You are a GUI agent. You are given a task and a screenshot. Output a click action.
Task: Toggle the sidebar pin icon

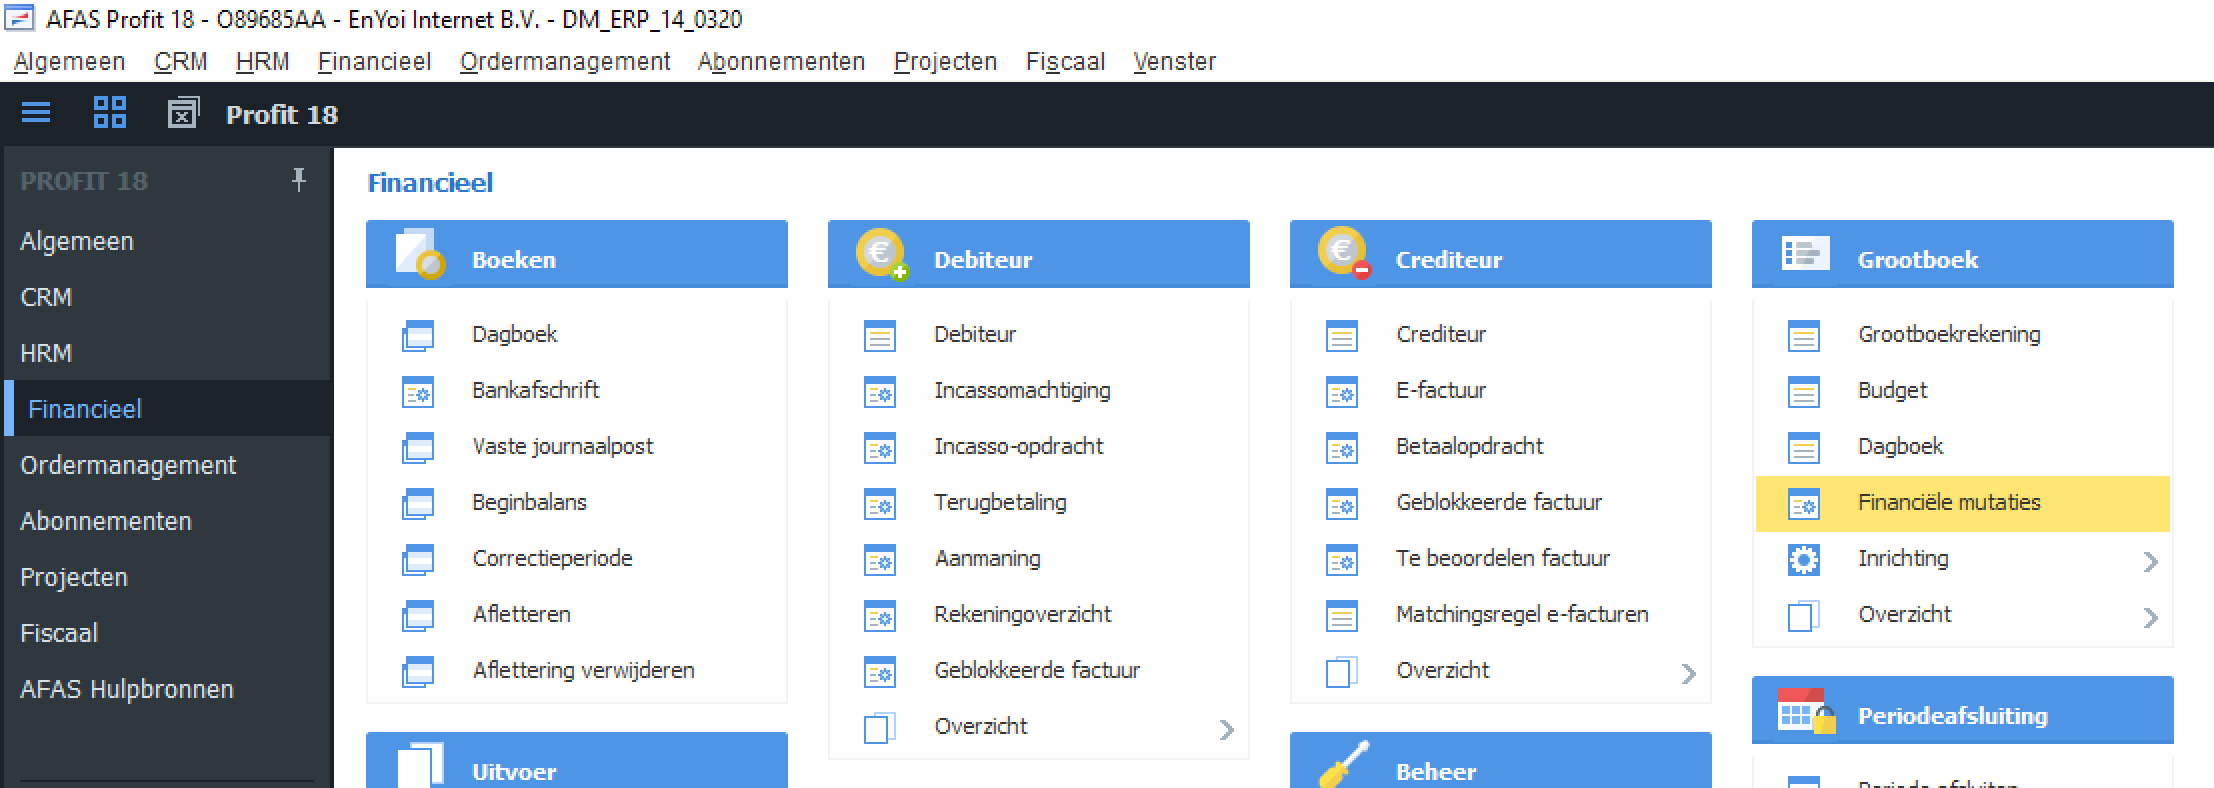coord(298,180)
